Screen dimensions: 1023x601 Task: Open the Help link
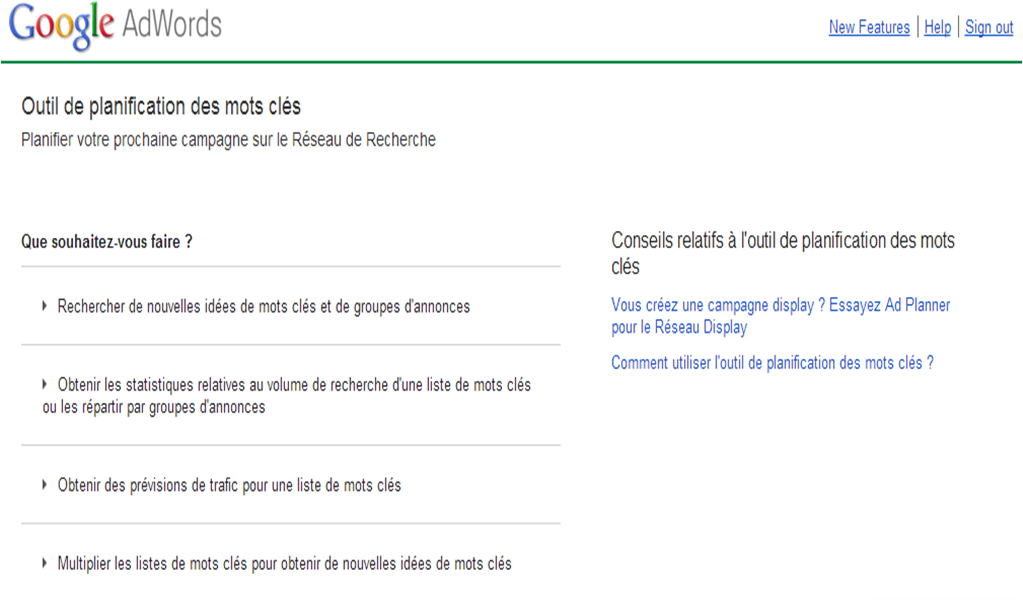pyautogui.click(x=937, y=27)
